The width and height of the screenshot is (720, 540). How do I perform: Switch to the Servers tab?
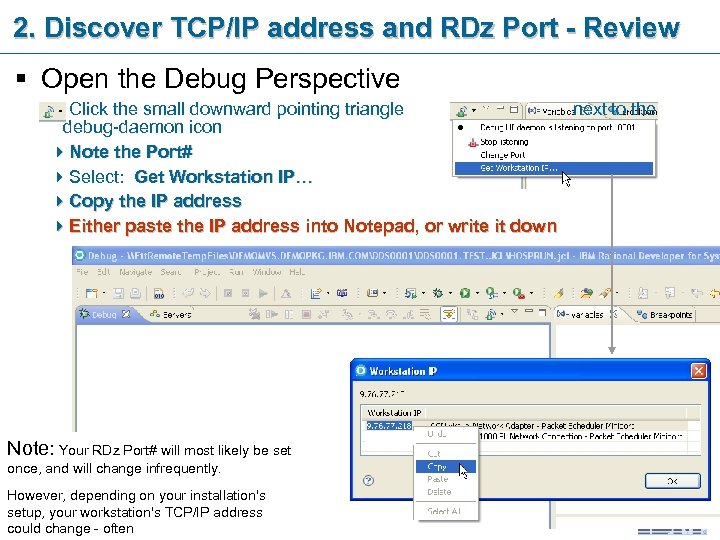point(171,315)
